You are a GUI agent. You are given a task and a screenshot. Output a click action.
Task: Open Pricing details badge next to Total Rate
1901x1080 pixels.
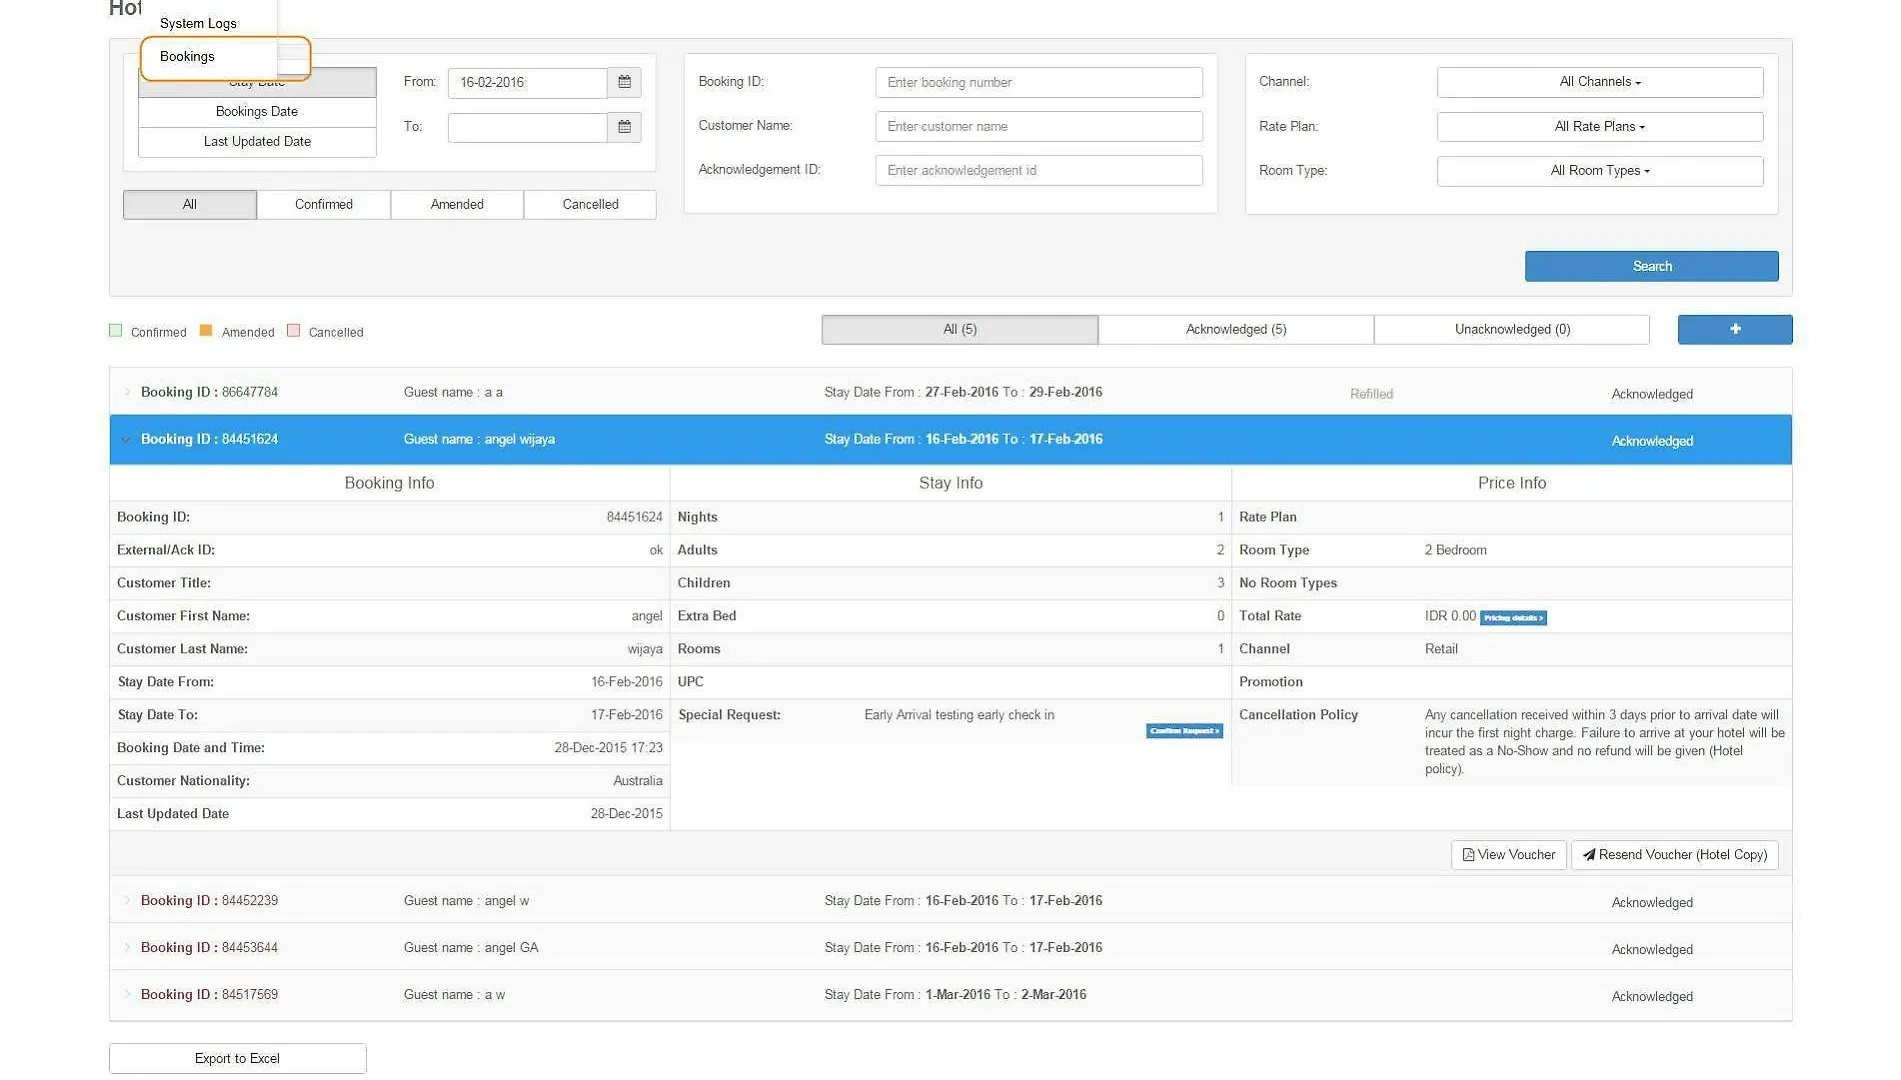click(x=1513, y=618)
